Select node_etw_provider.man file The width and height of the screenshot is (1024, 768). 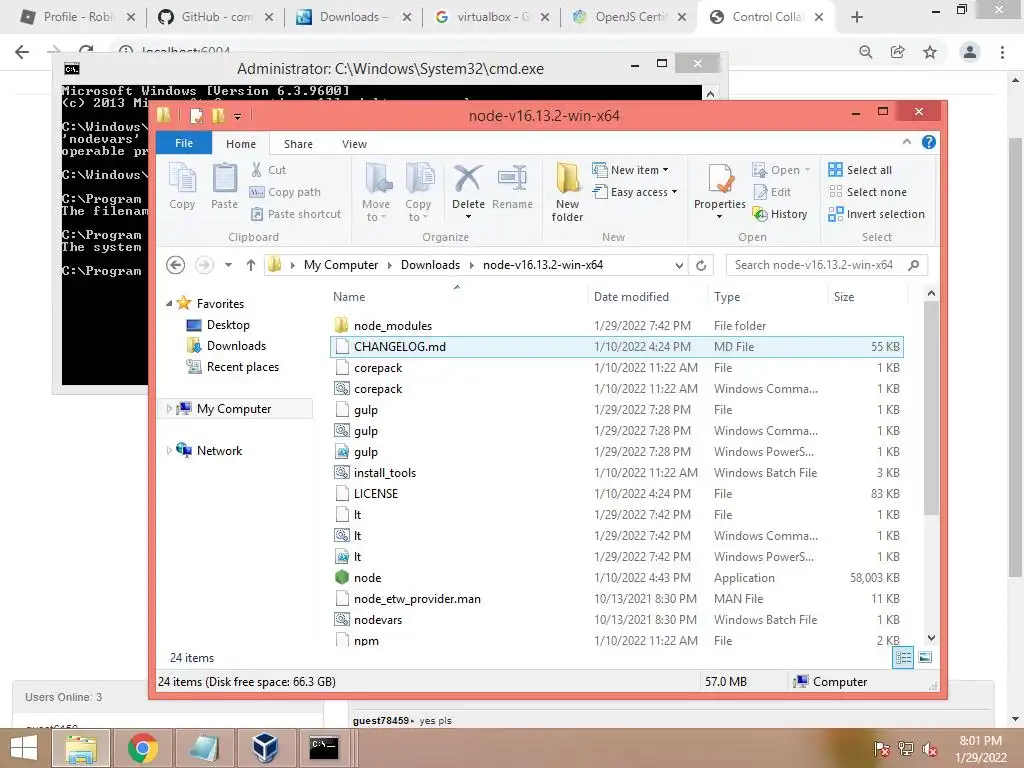(x=616, y=598)
